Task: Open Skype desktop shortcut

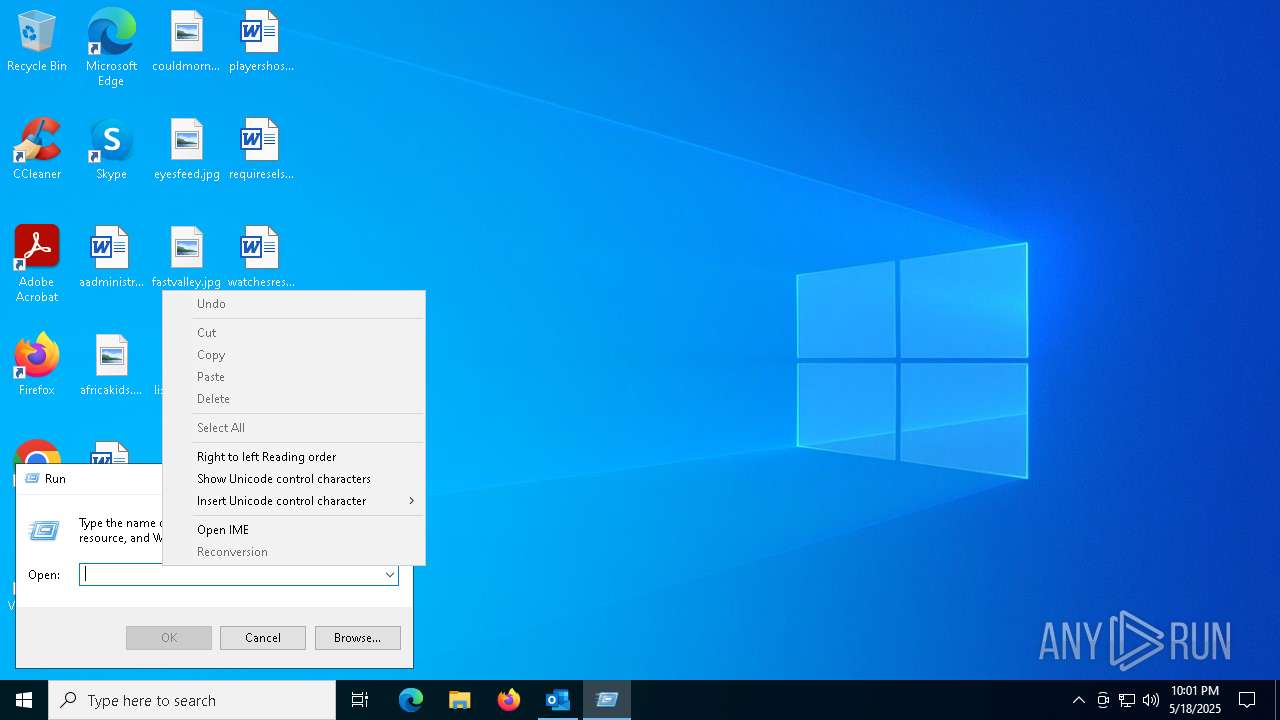Action: coord(111,150)
